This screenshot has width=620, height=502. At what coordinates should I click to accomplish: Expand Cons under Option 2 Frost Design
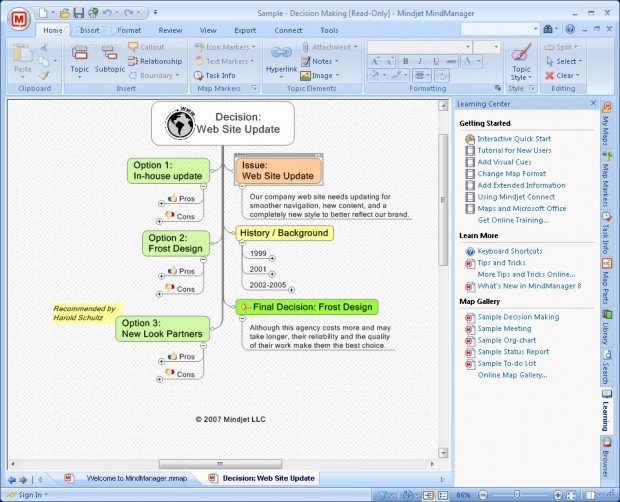point(159,294)
